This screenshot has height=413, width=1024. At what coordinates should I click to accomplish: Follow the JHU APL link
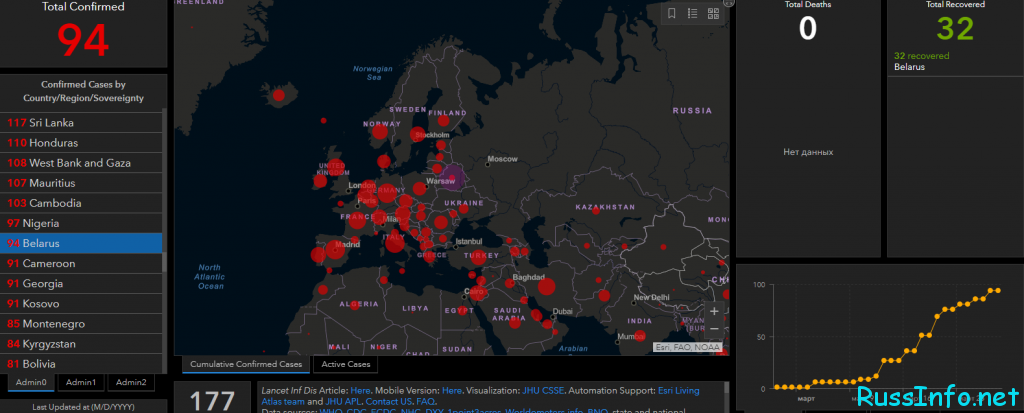coord(344,401)
